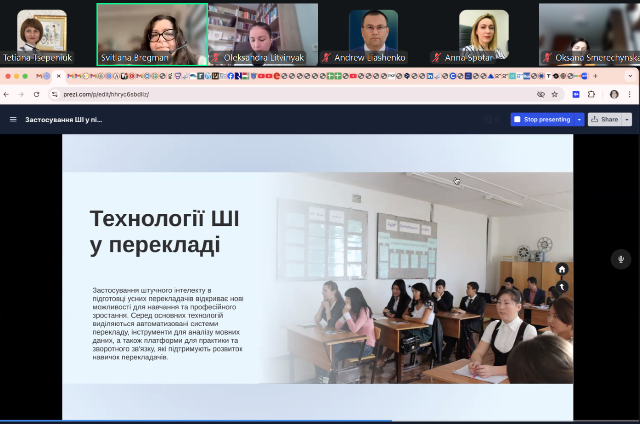Click Andrew Liashenko's muted mic icon
Image resolution: width=640 pixels, height=424 pixels.
coord(326,58)
